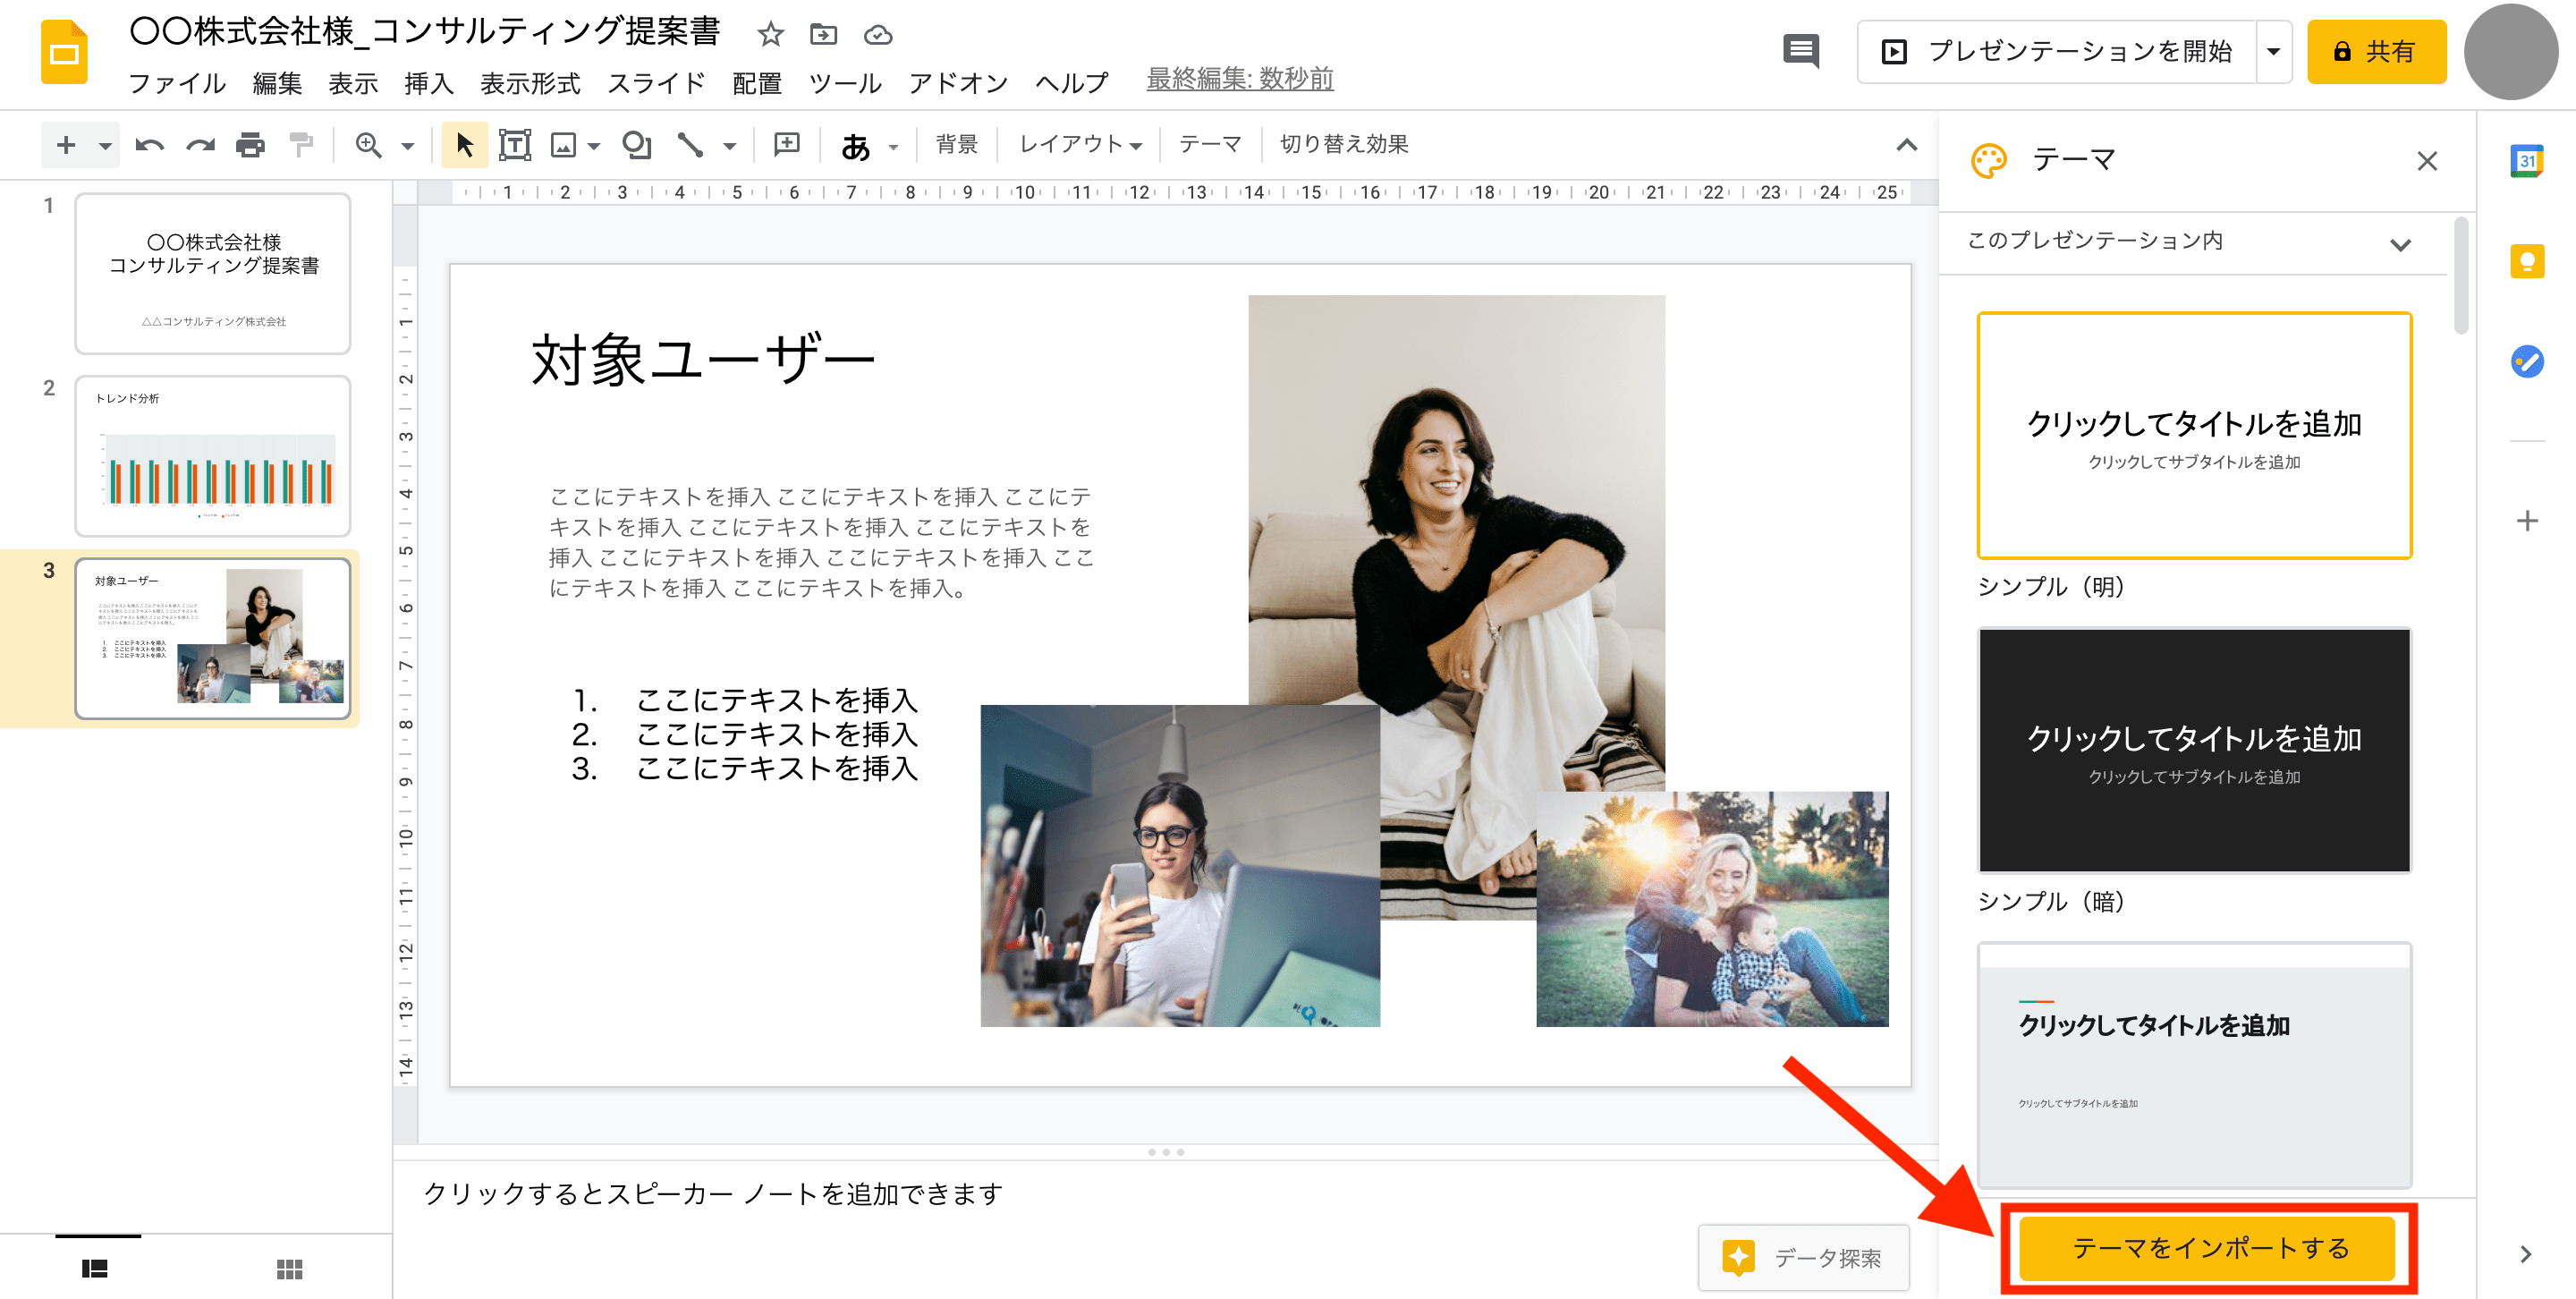Click the Google Slides home logo

pos(64,52)
